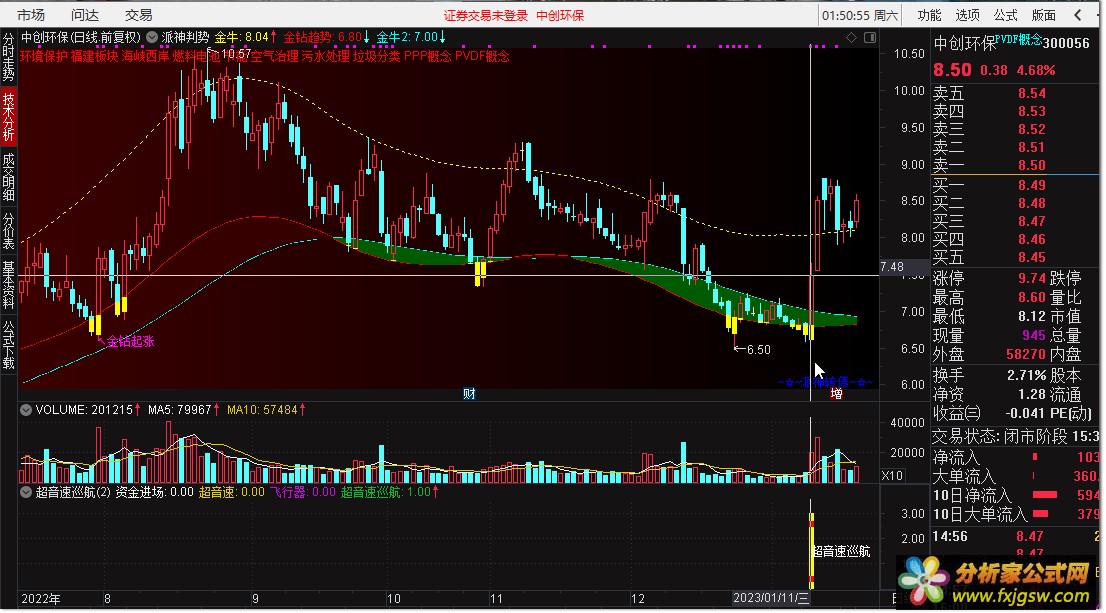Click the 污水处理 sector tag
1106x613 pixels.
326,56
